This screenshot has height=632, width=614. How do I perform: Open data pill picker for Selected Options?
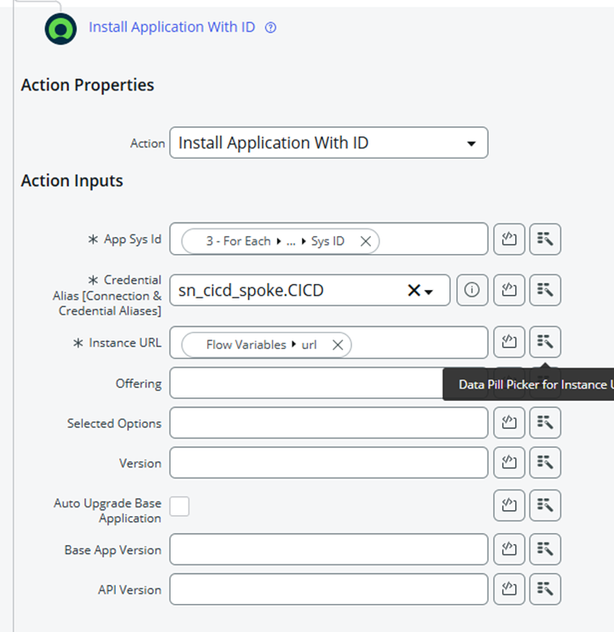[545, 423]
